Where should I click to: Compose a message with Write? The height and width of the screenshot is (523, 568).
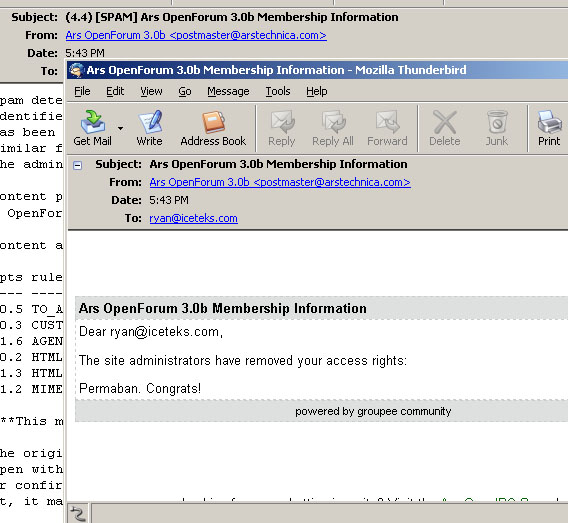(150, 128)
